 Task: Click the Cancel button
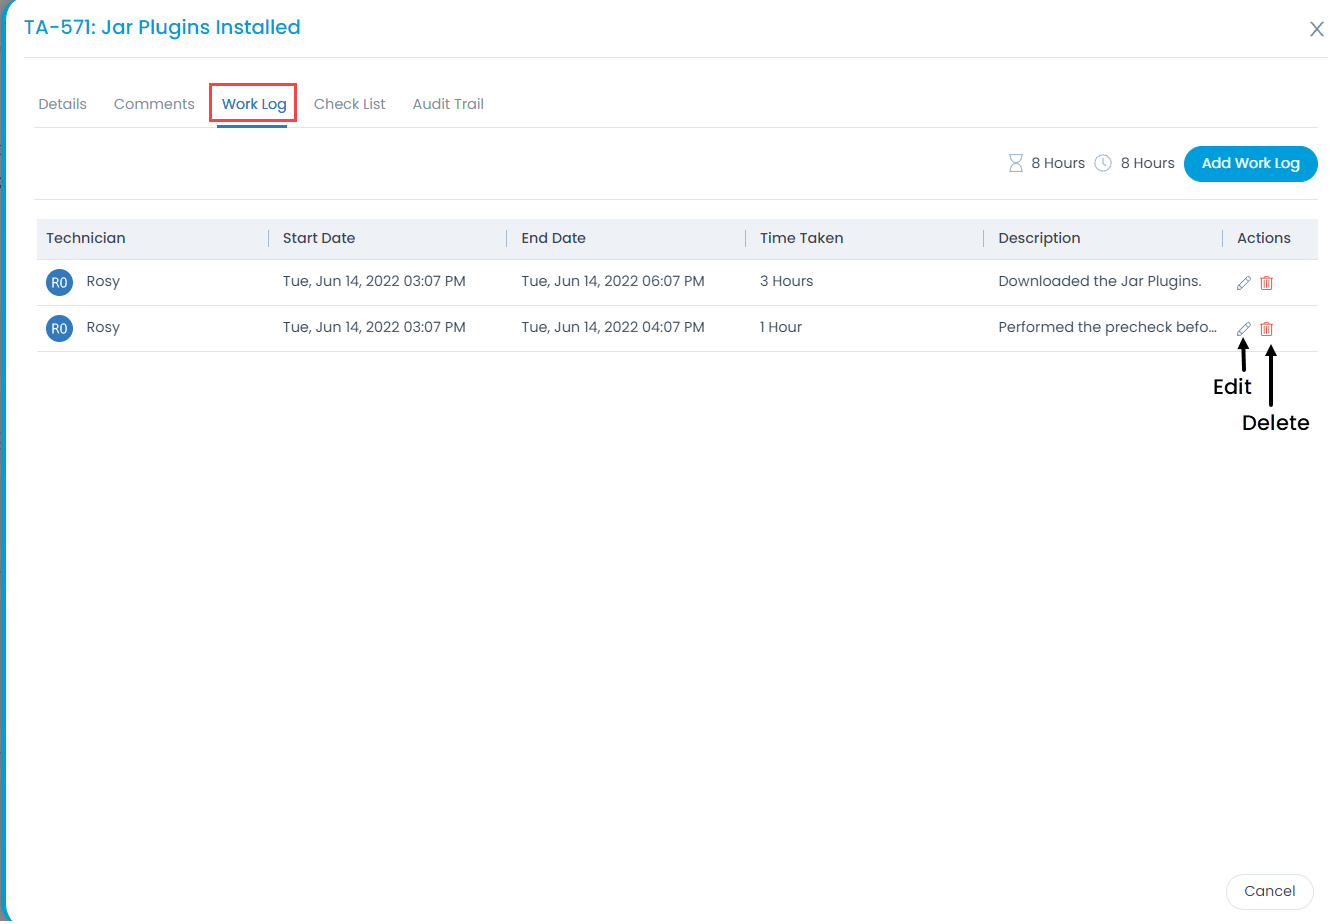tap(1270, 891)
